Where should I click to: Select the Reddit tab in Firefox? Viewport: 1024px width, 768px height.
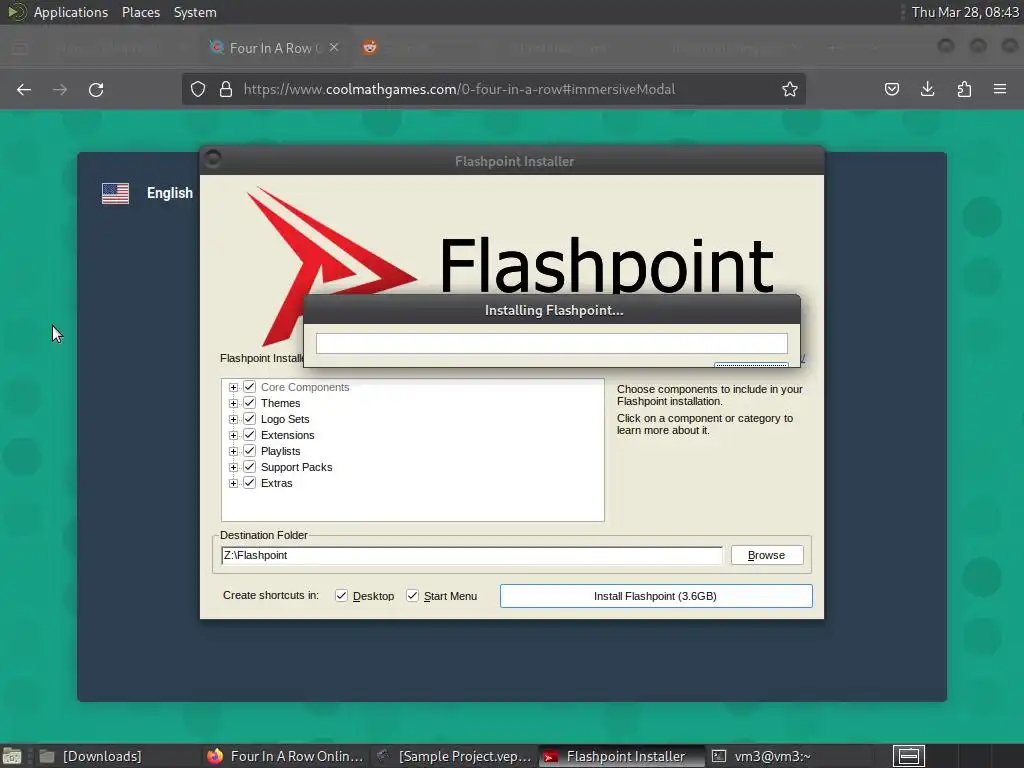(370, 47)
